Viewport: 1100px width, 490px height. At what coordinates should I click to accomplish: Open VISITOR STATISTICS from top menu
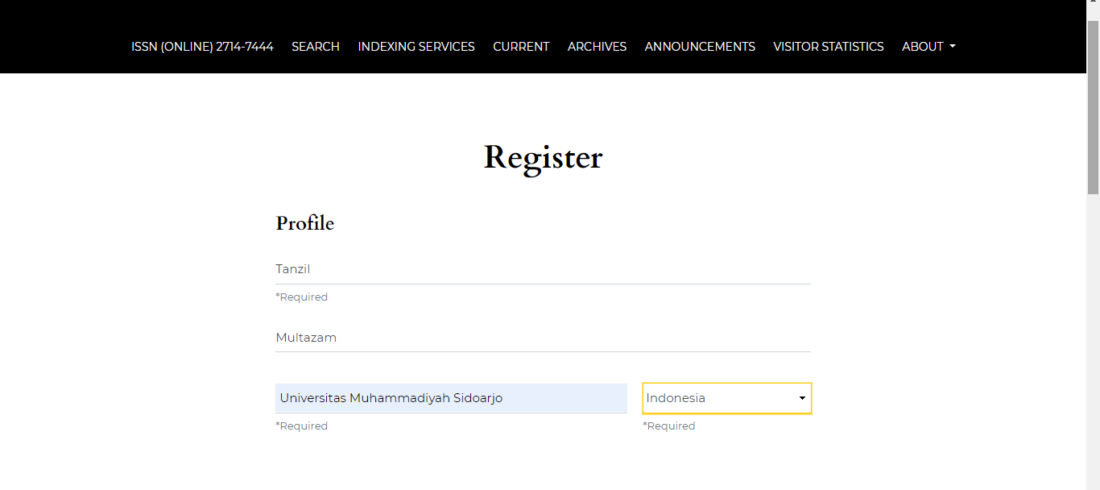828,47
